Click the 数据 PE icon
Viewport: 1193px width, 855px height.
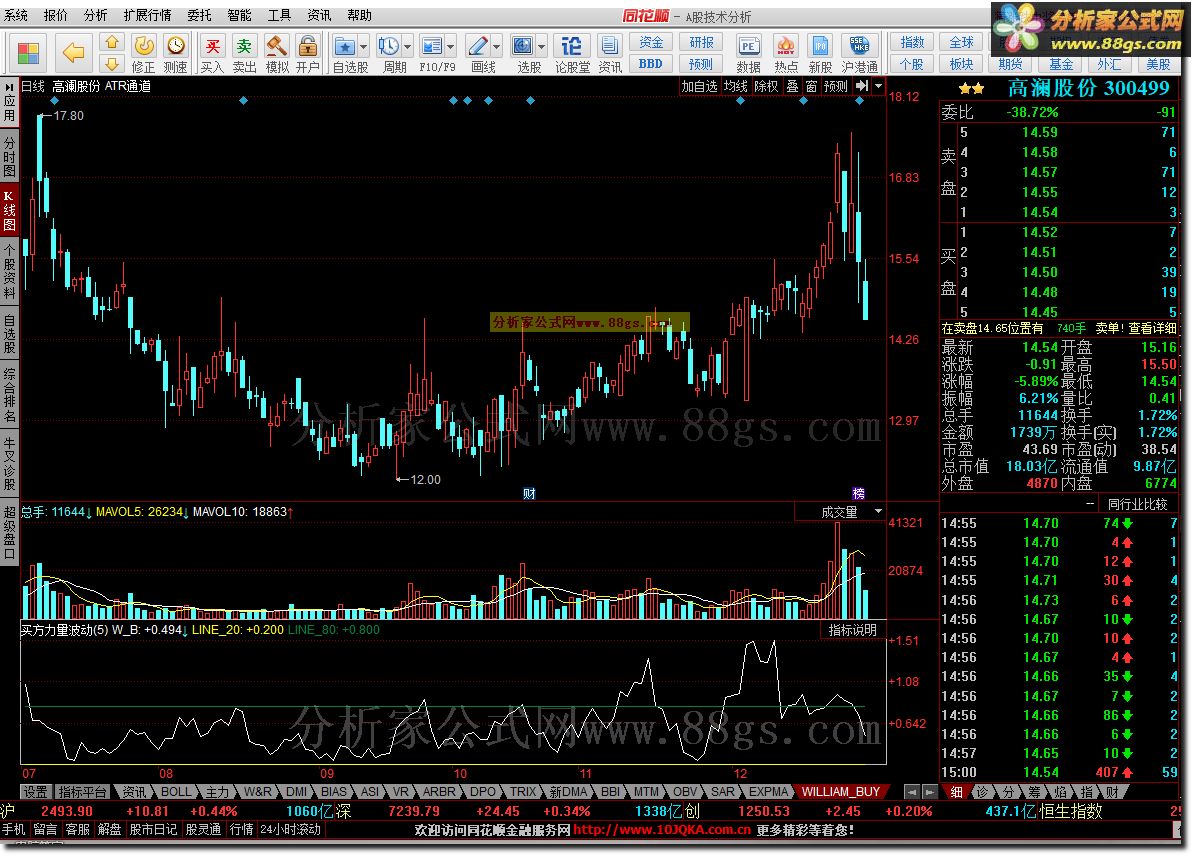point(749,46)
